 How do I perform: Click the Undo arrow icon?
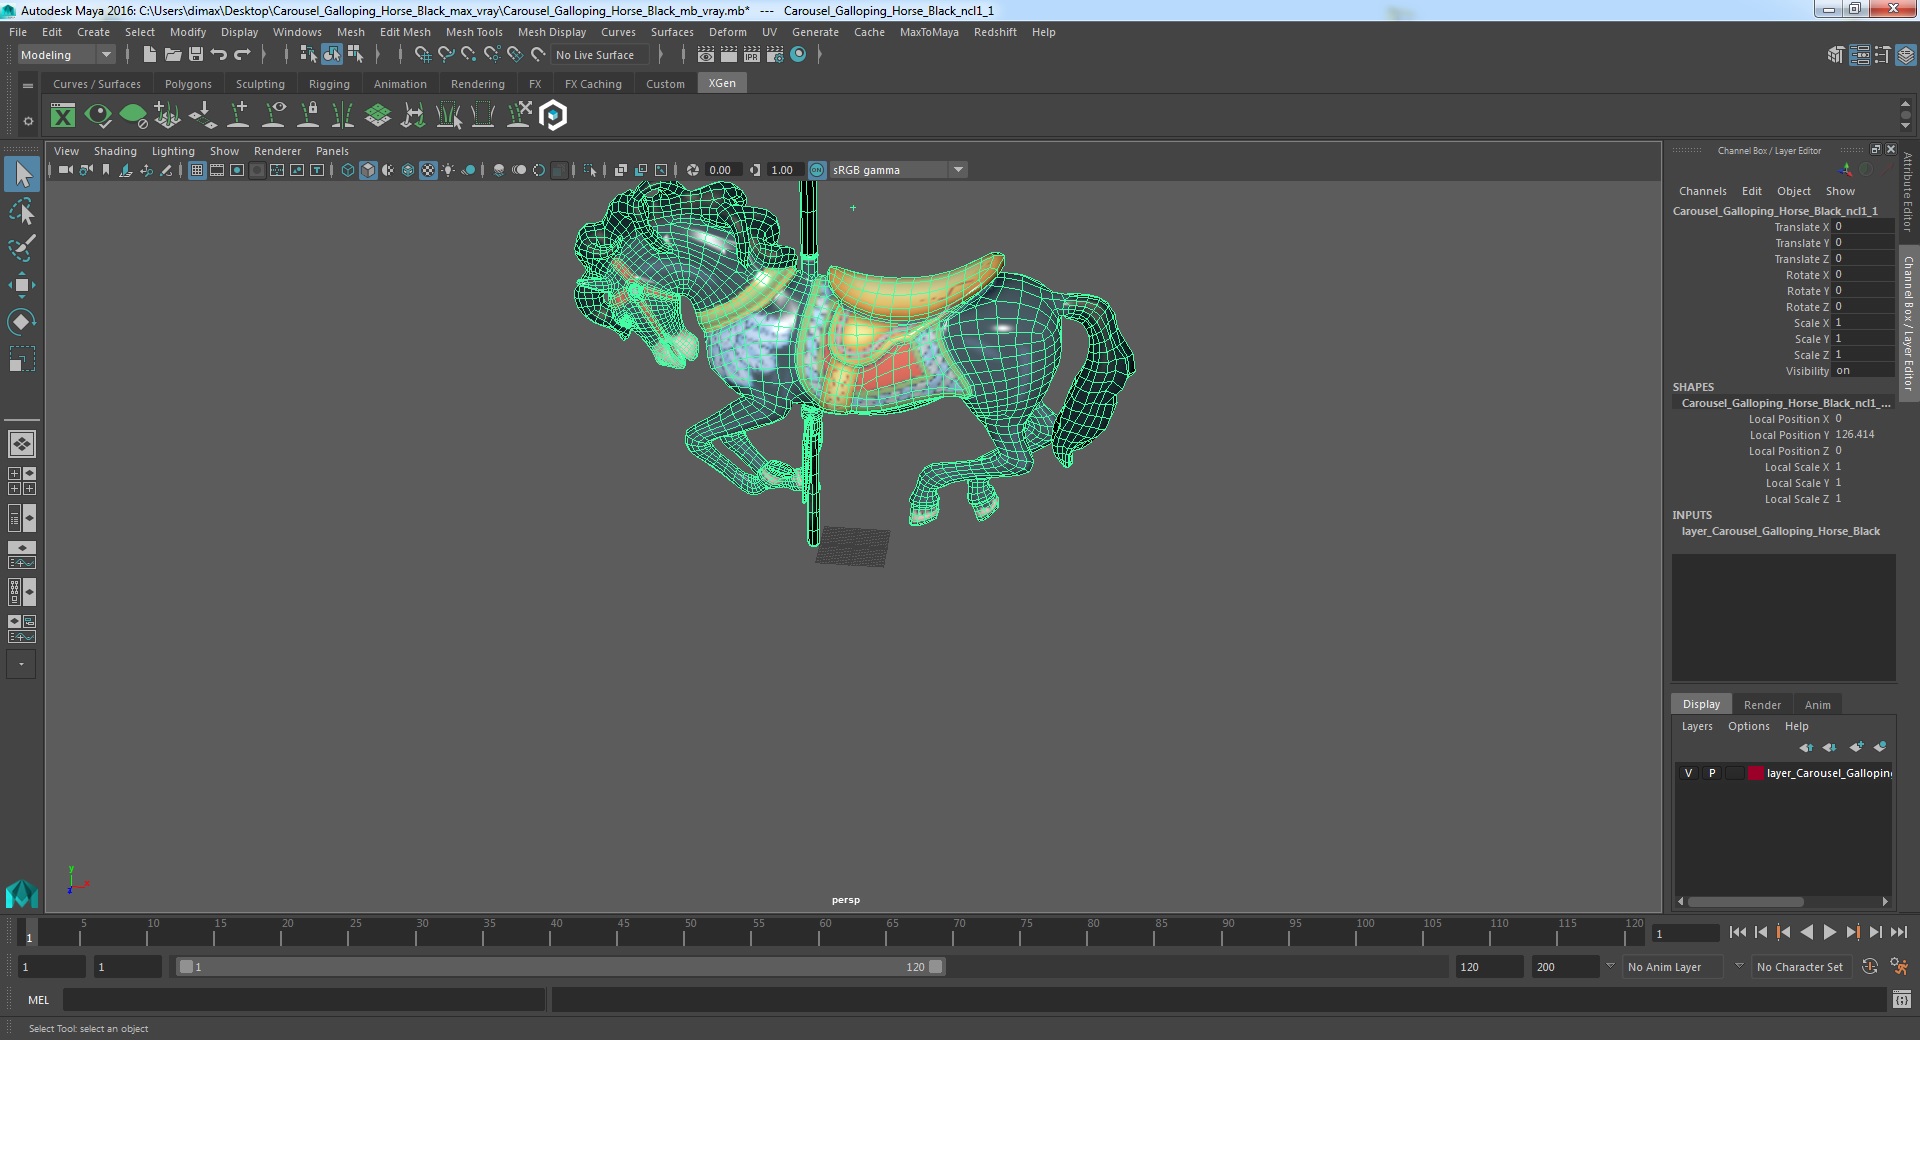coord(219,55)
